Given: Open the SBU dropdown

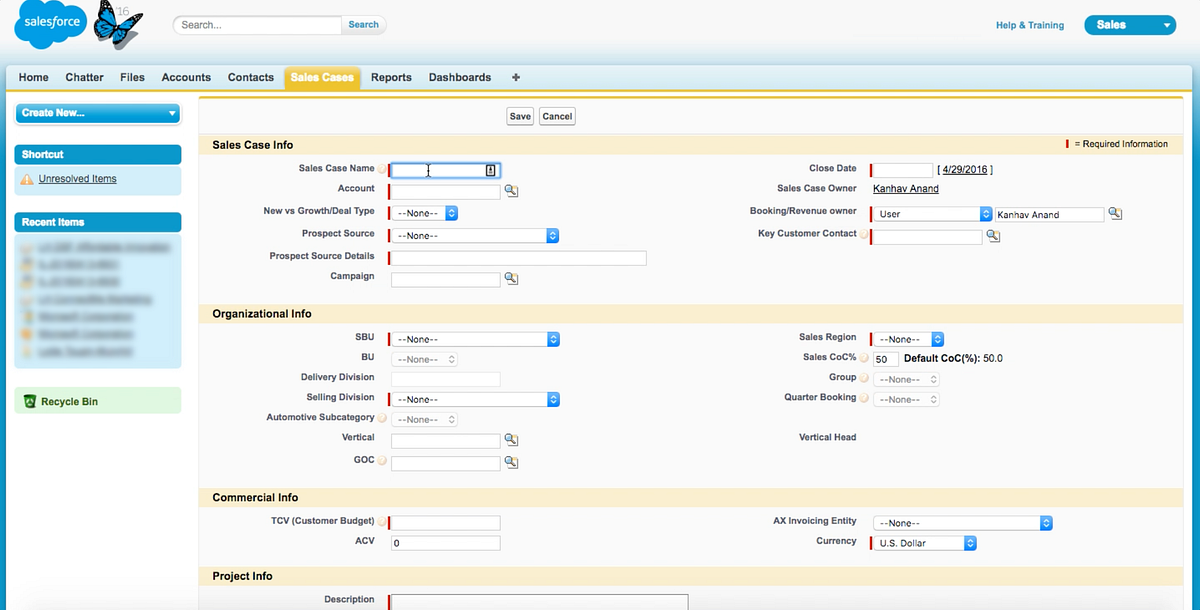Looking at the screenshot, I should coord(475,340).
